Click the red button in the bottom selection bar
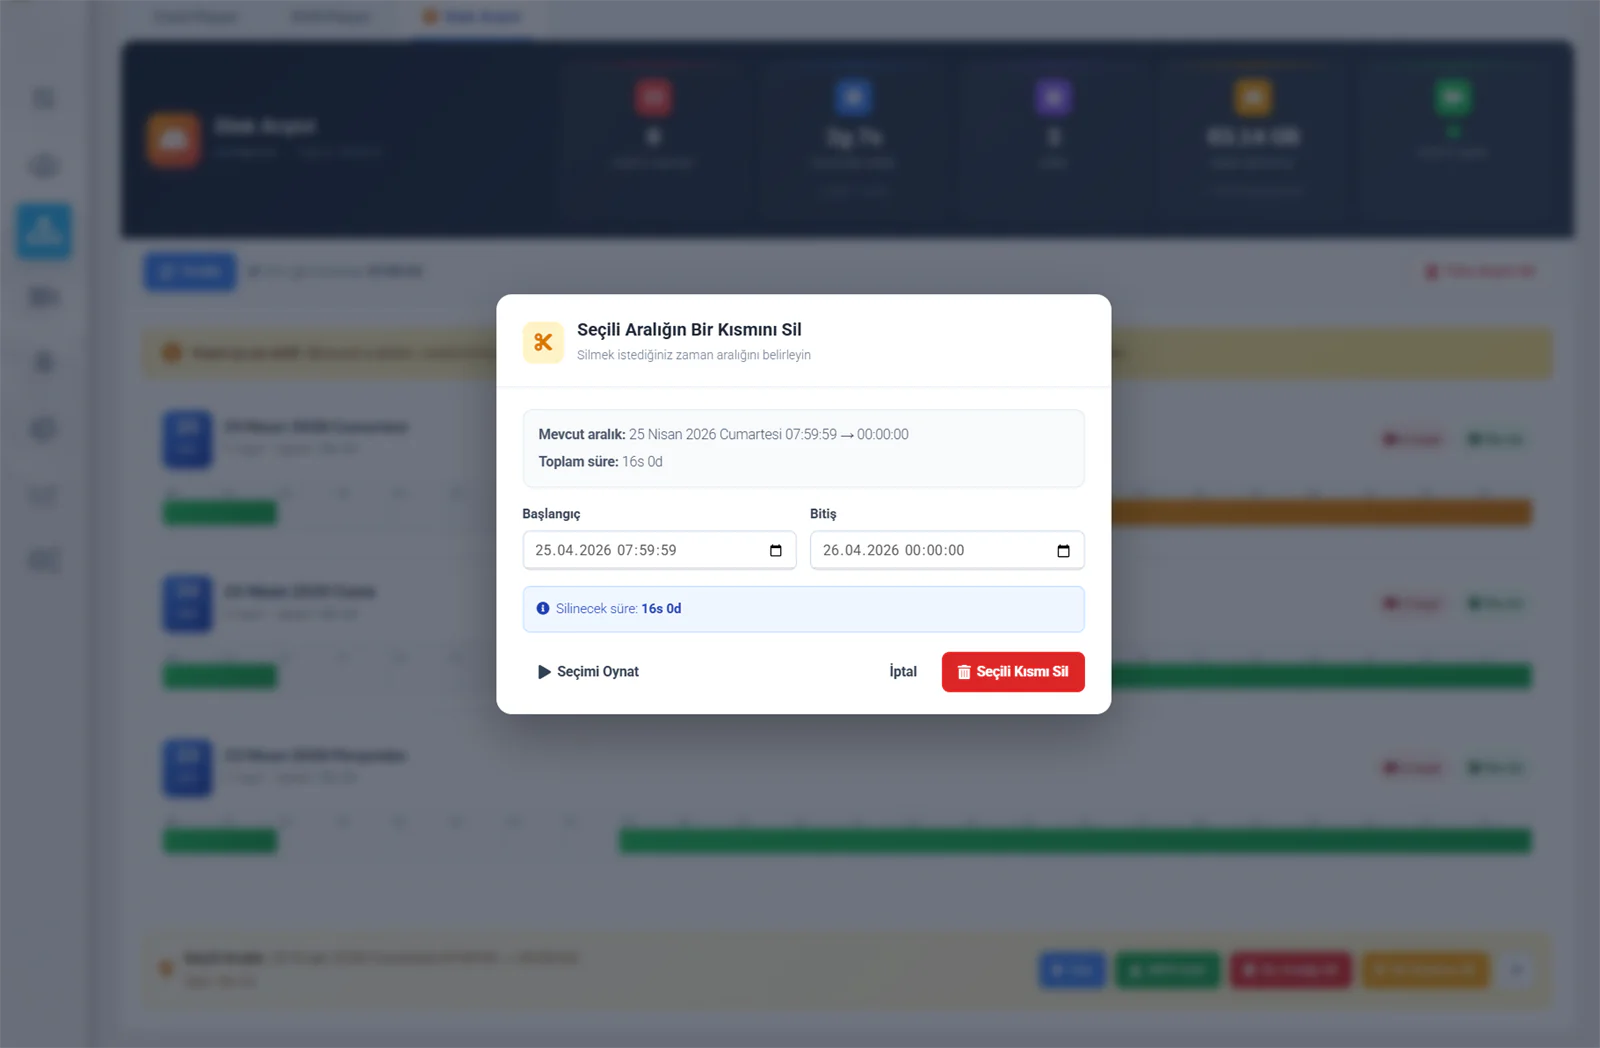The image size is (1600, 1048). 1290,970
